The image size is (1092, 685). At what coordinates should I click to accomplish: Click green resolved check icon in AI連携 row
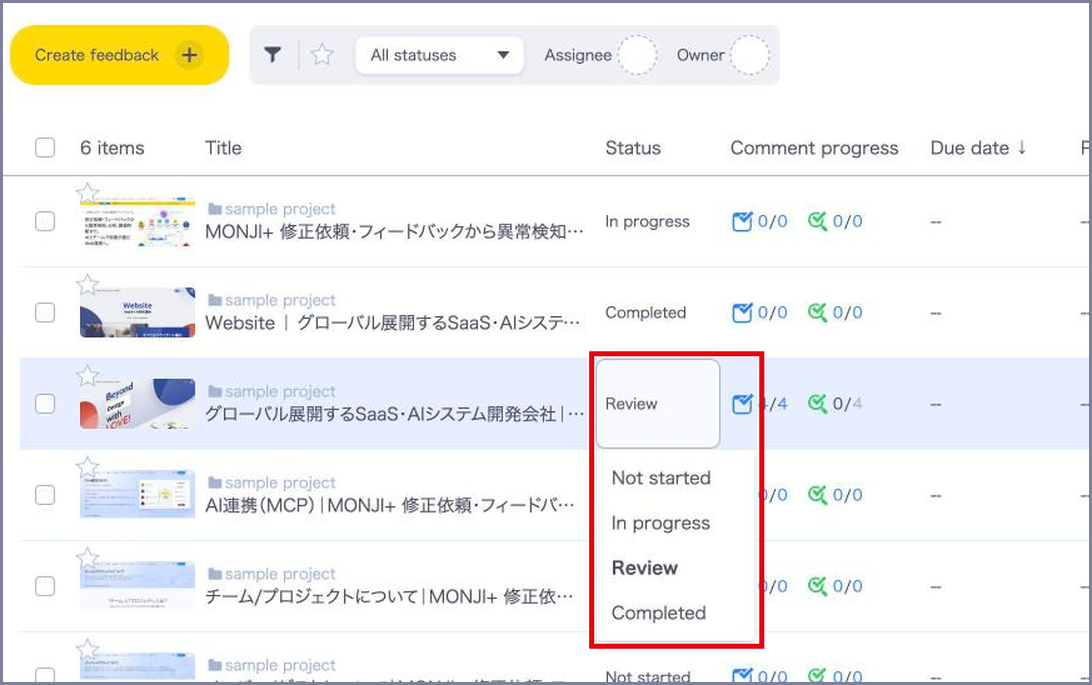[818, 495]
